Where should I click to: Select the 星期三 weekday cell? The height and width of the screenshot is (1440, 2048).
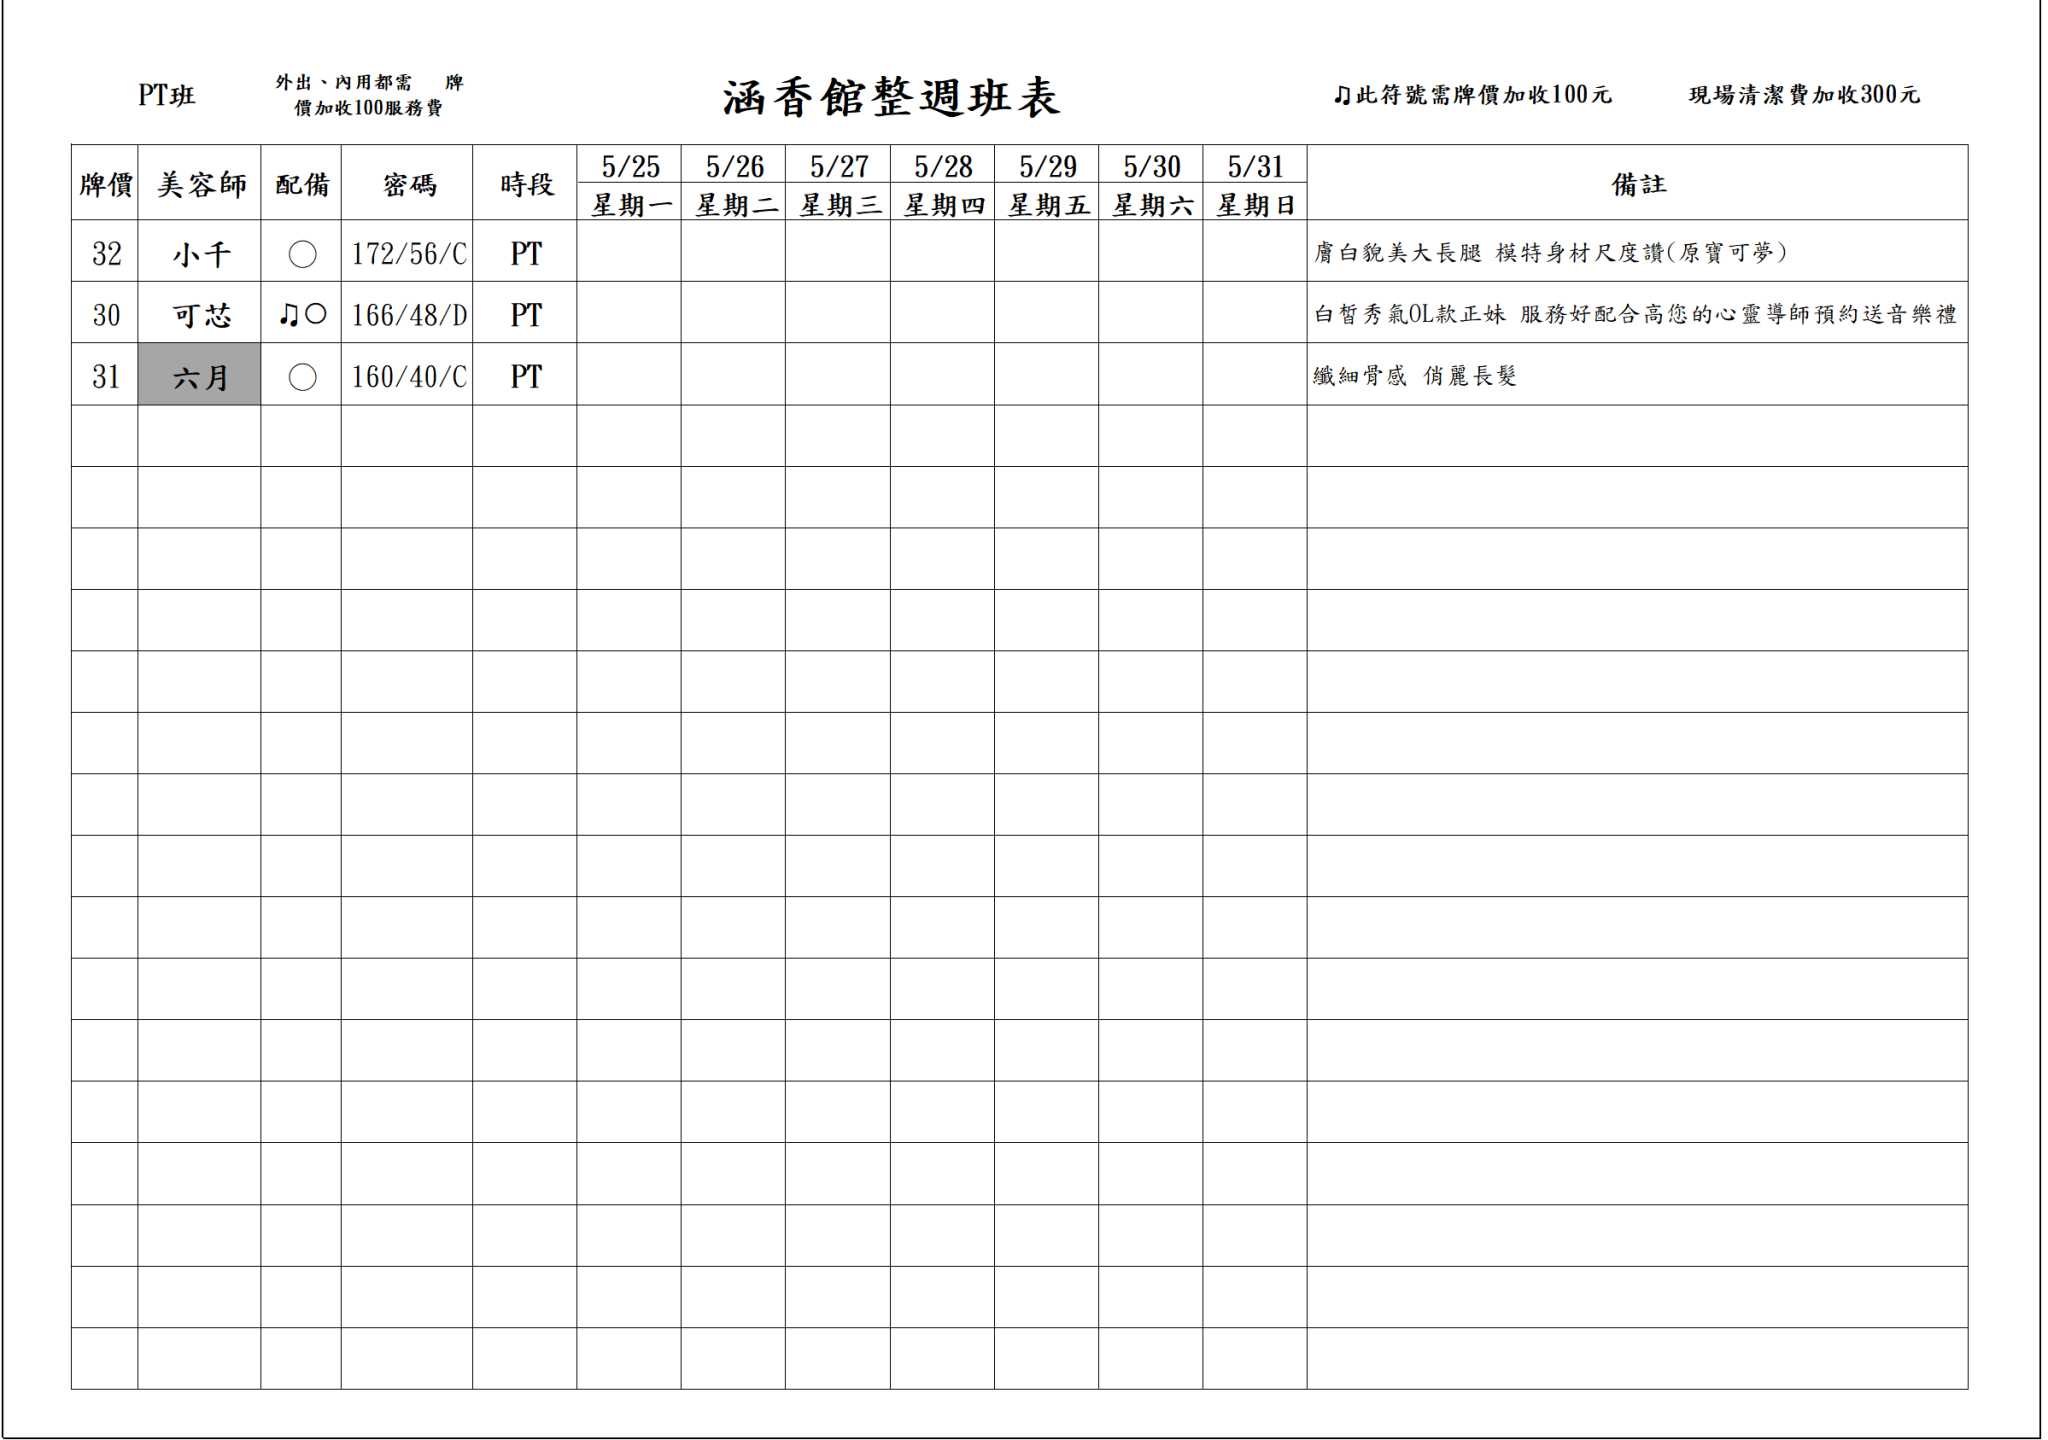(x=838, y=203)
